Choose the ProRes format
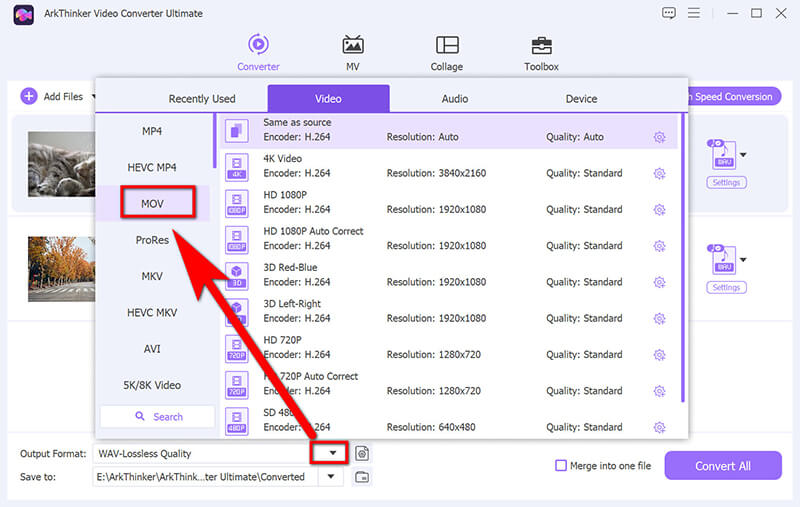The image size is (800, 507). click(152, 240)
